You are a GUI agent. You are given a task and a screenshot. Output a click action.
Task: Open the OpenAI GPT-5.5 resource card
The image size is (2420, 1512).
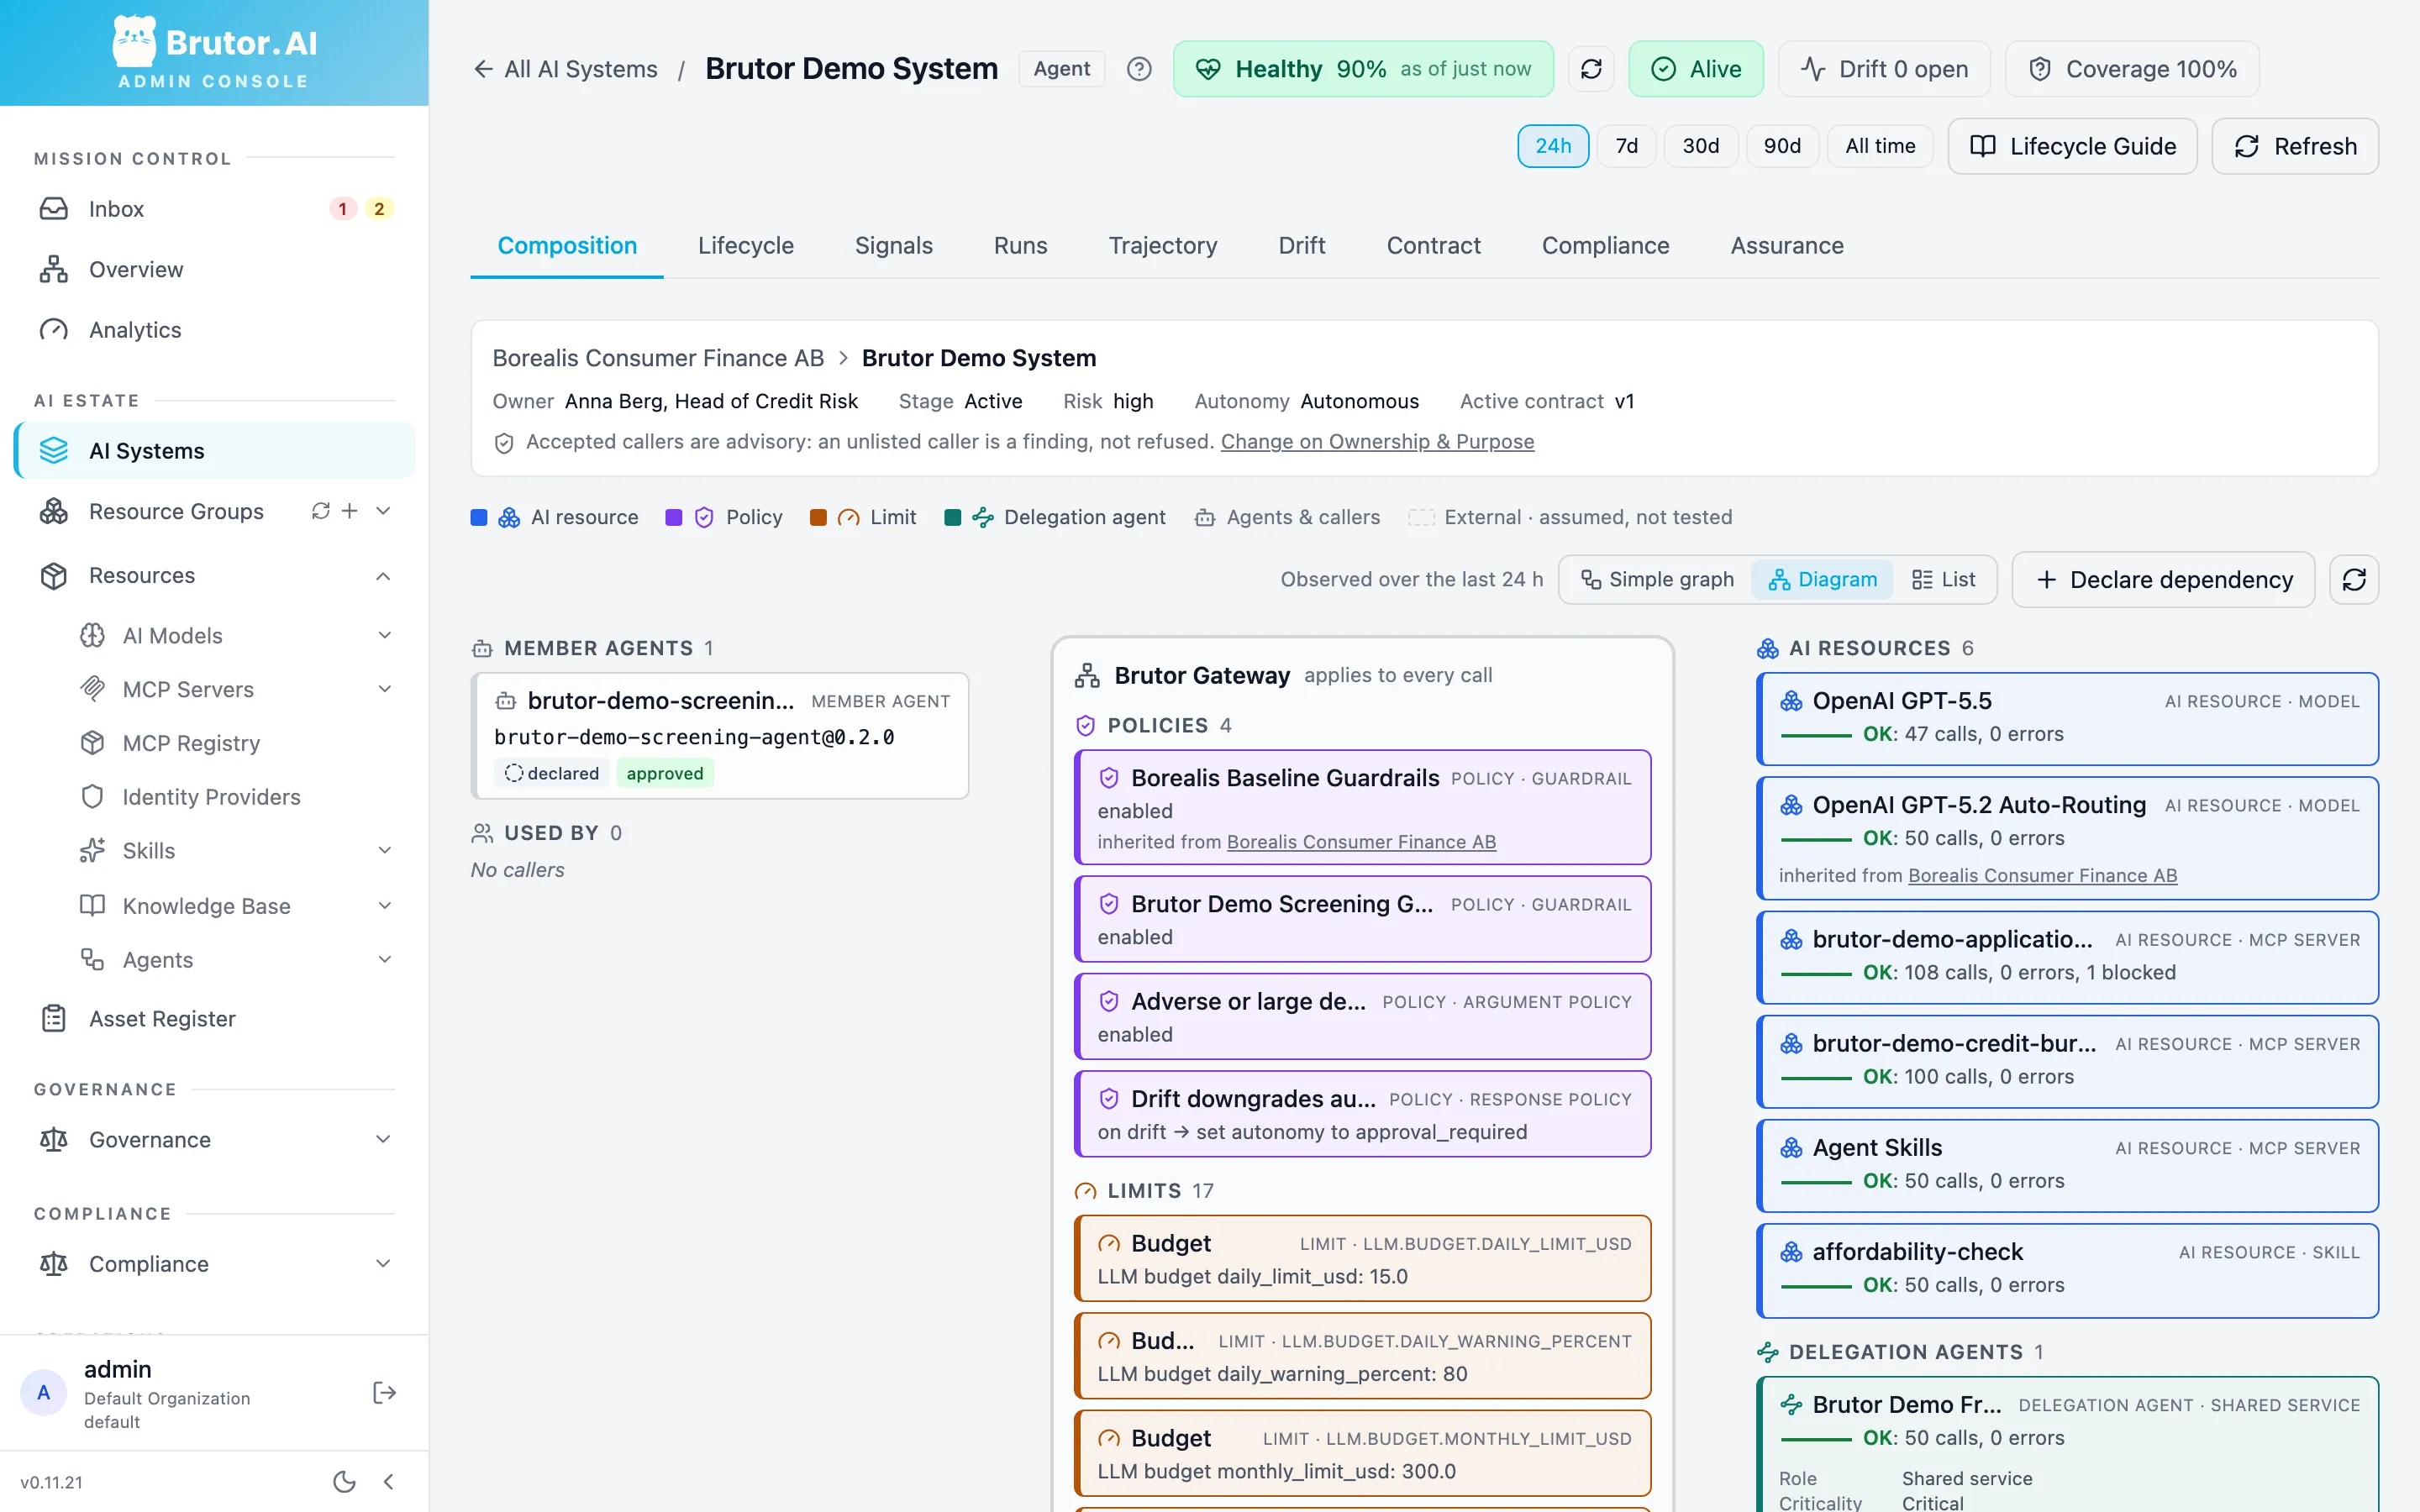pos(2067,718)
